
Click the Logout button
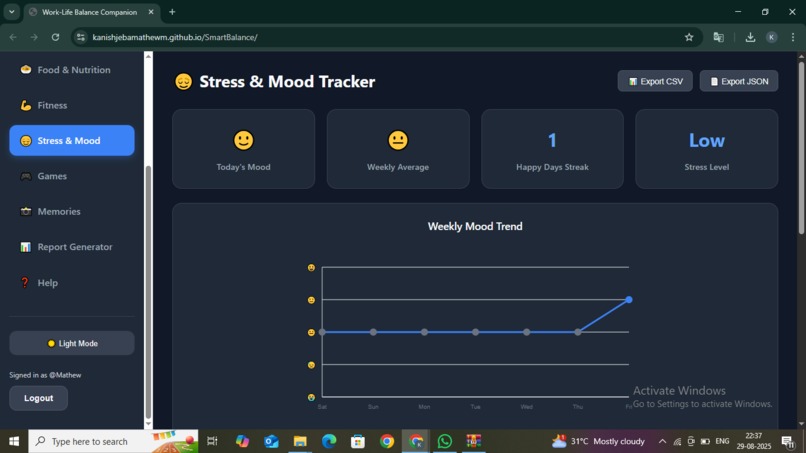click(39, 398)
